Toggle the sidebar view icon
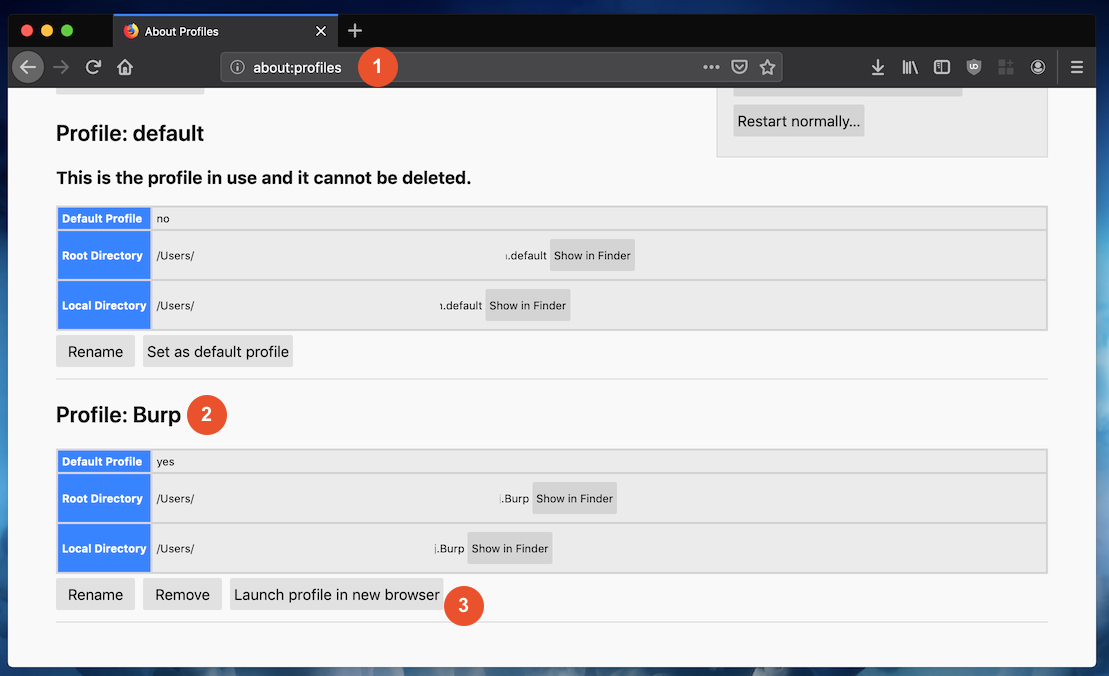 click(941, 67)
